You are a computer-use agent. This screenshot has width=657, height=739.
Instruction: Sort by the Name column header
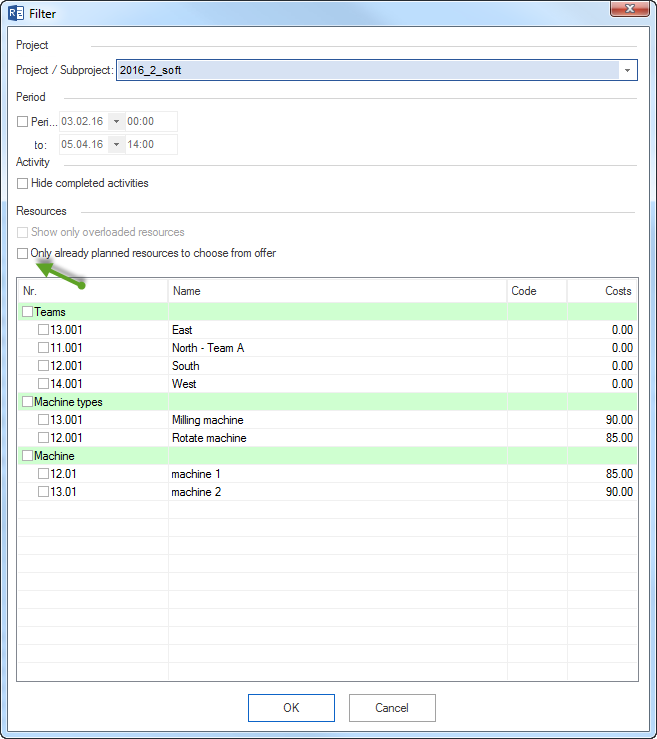pyautogui.click(x=337, y=291)
